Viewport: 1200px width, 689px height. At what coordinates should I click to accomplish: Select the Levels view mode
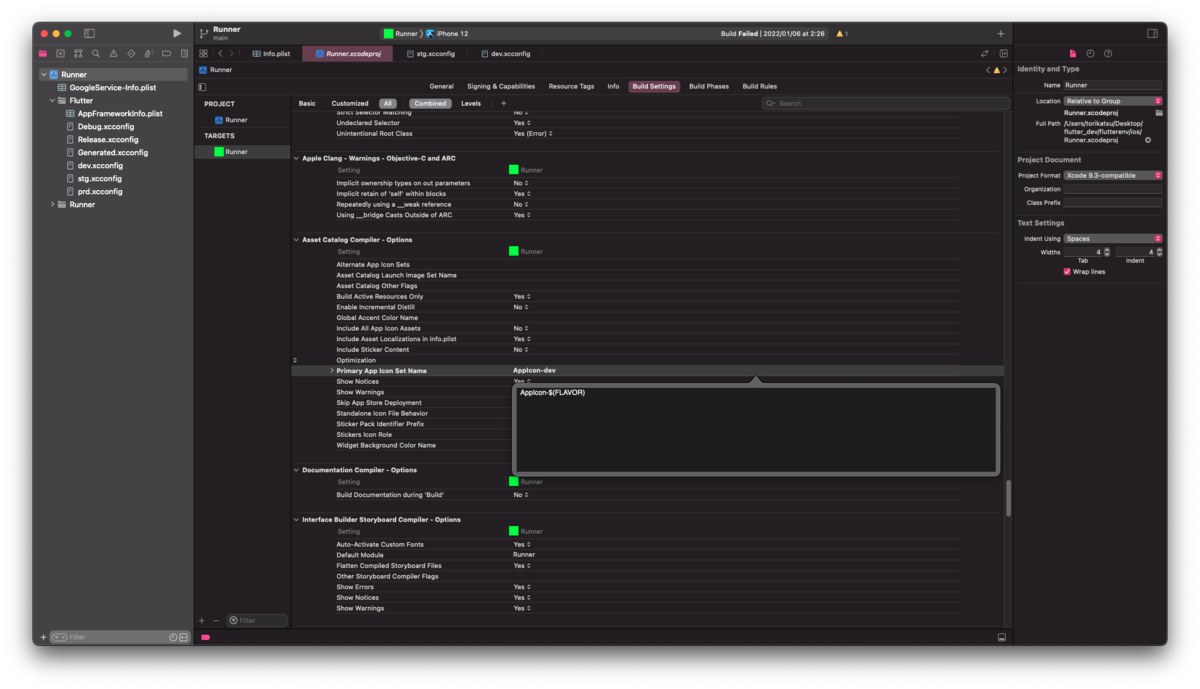(x=471, y=103)
